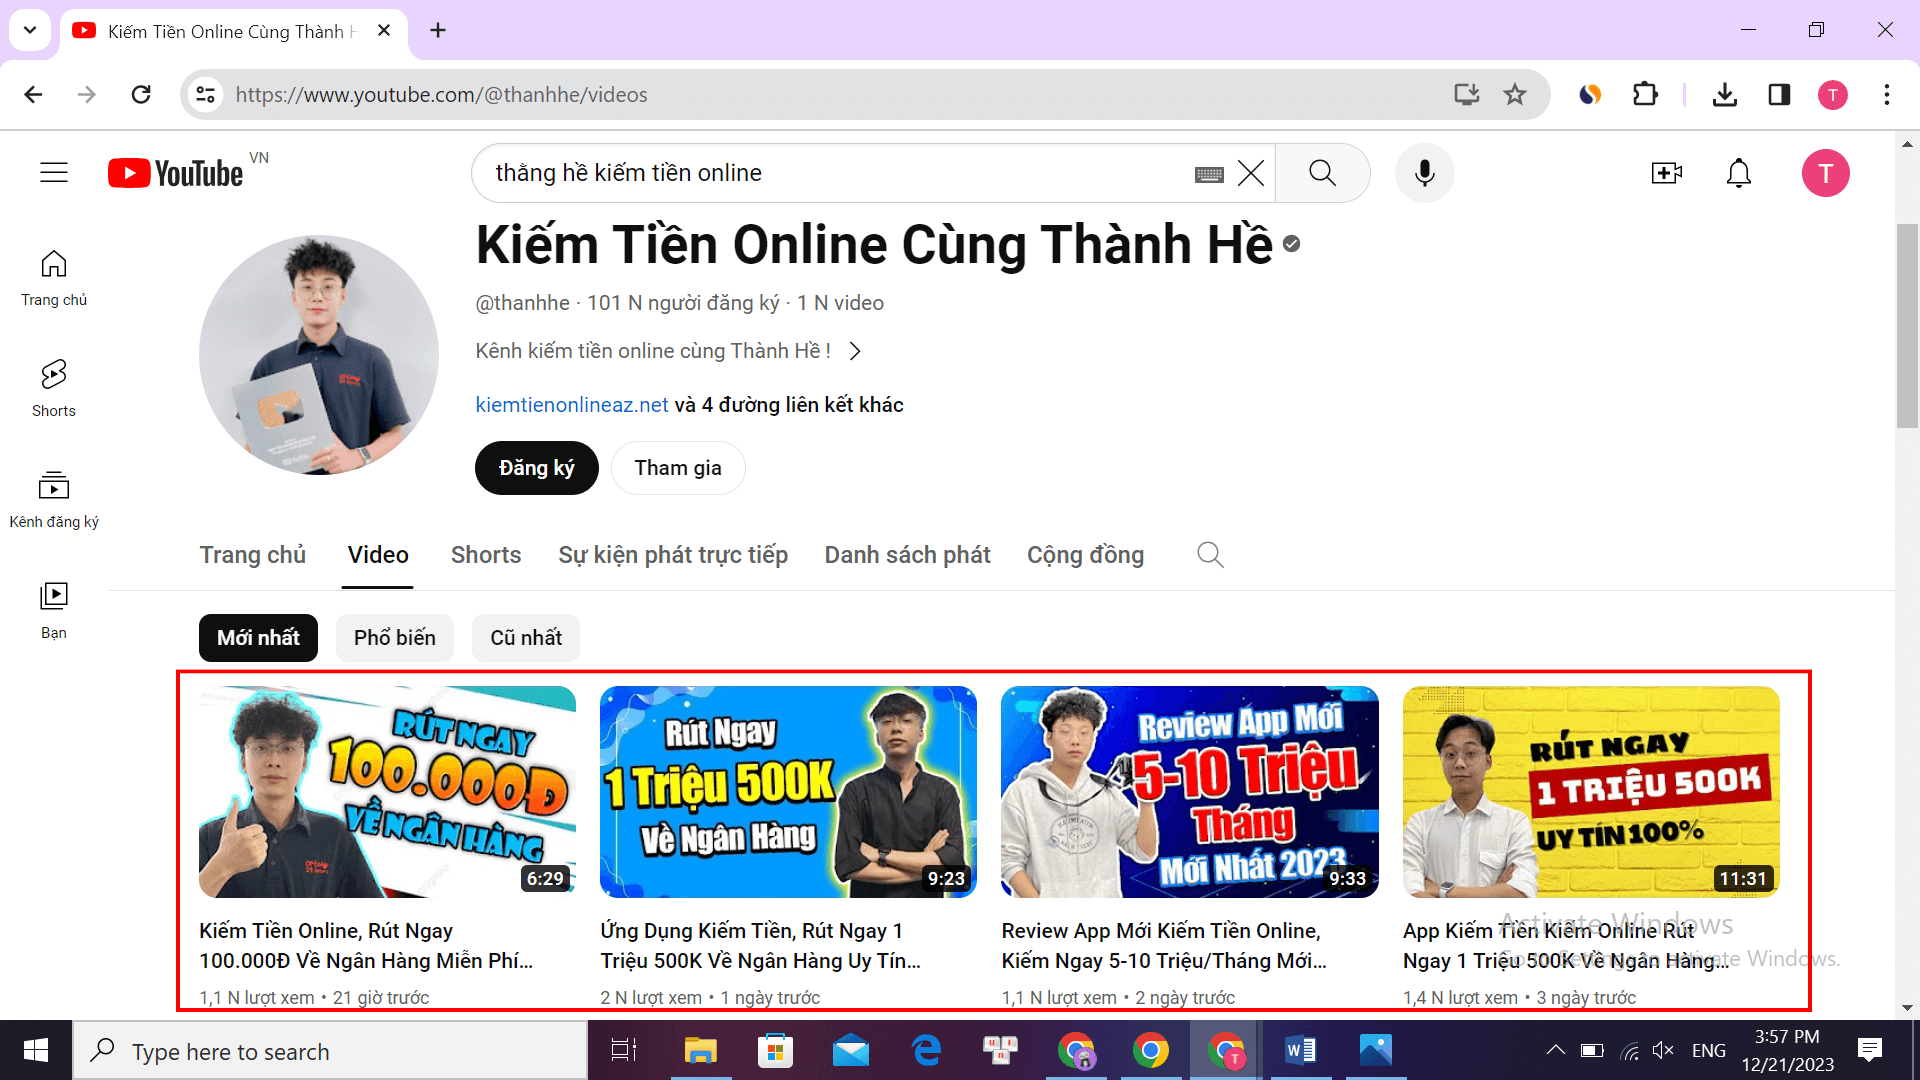This screenshot has height=1080, width=1920.
Task: Open the browser downloads icon
Action: [x=1725, y=95]
